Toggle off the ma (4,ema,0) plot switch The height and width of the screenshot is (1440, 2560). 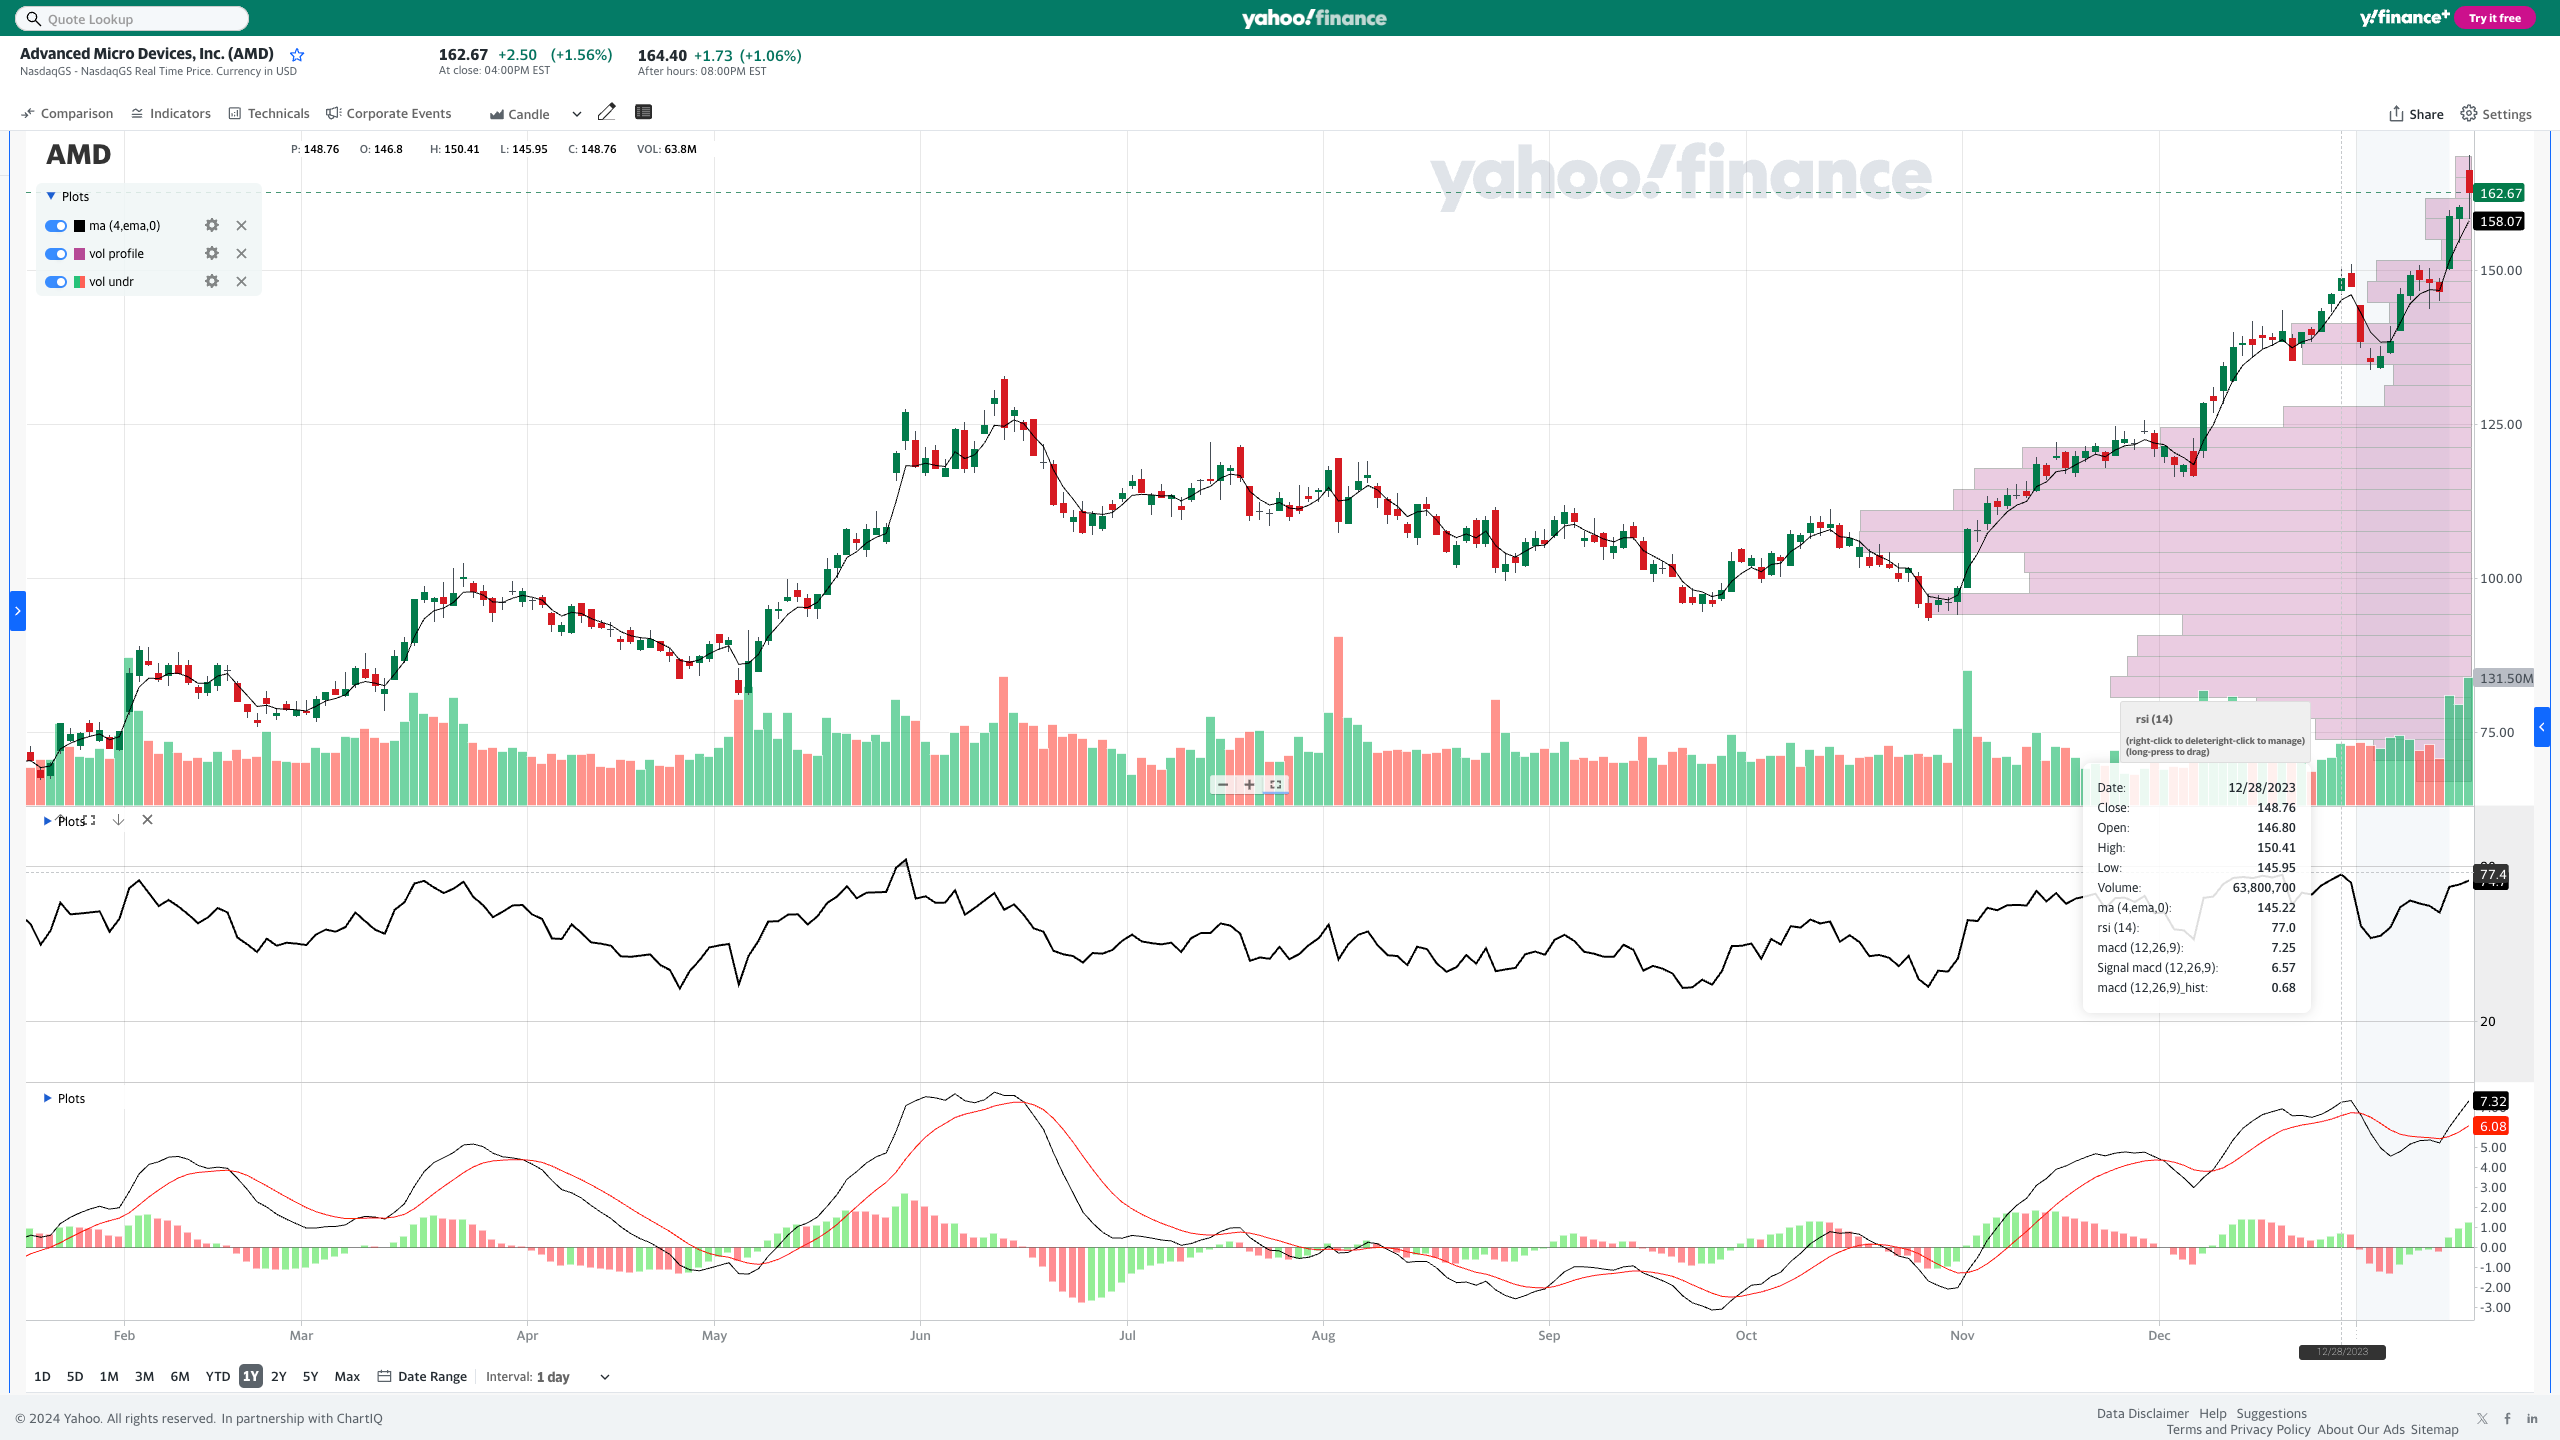click(x=56, y=226)
